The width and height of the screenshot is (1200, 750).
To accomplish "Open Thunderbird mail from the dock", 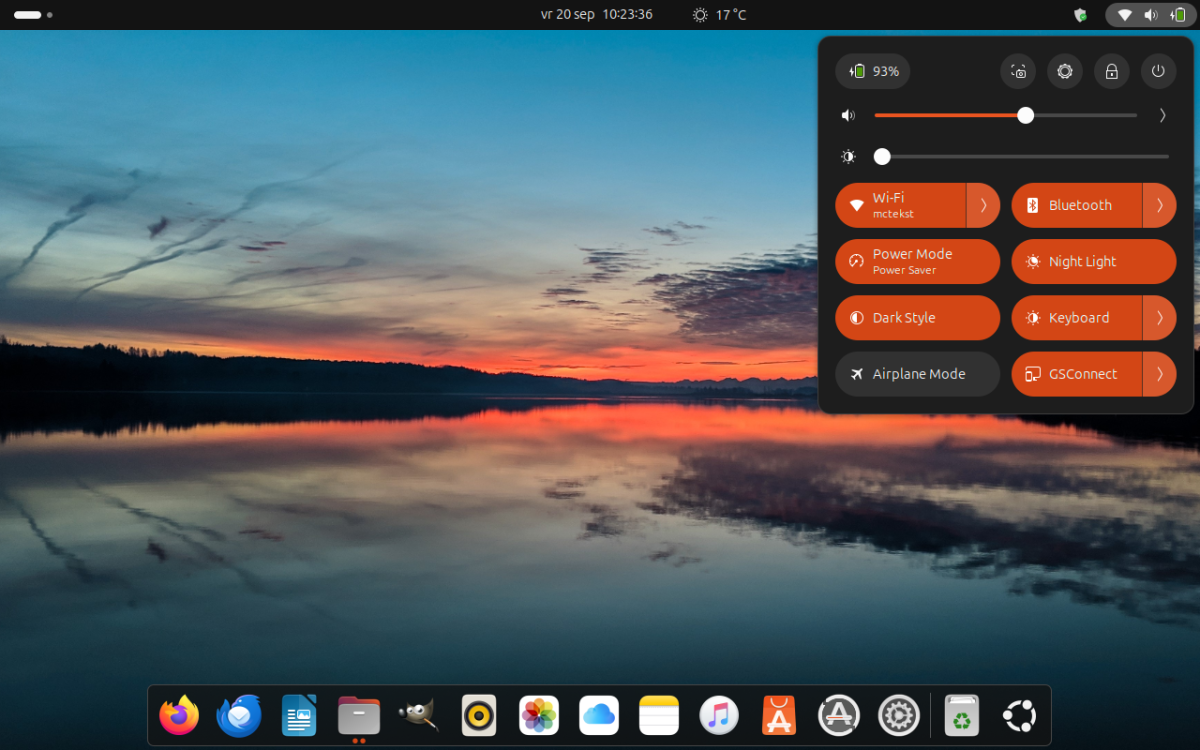I will (x=239, y=715).
